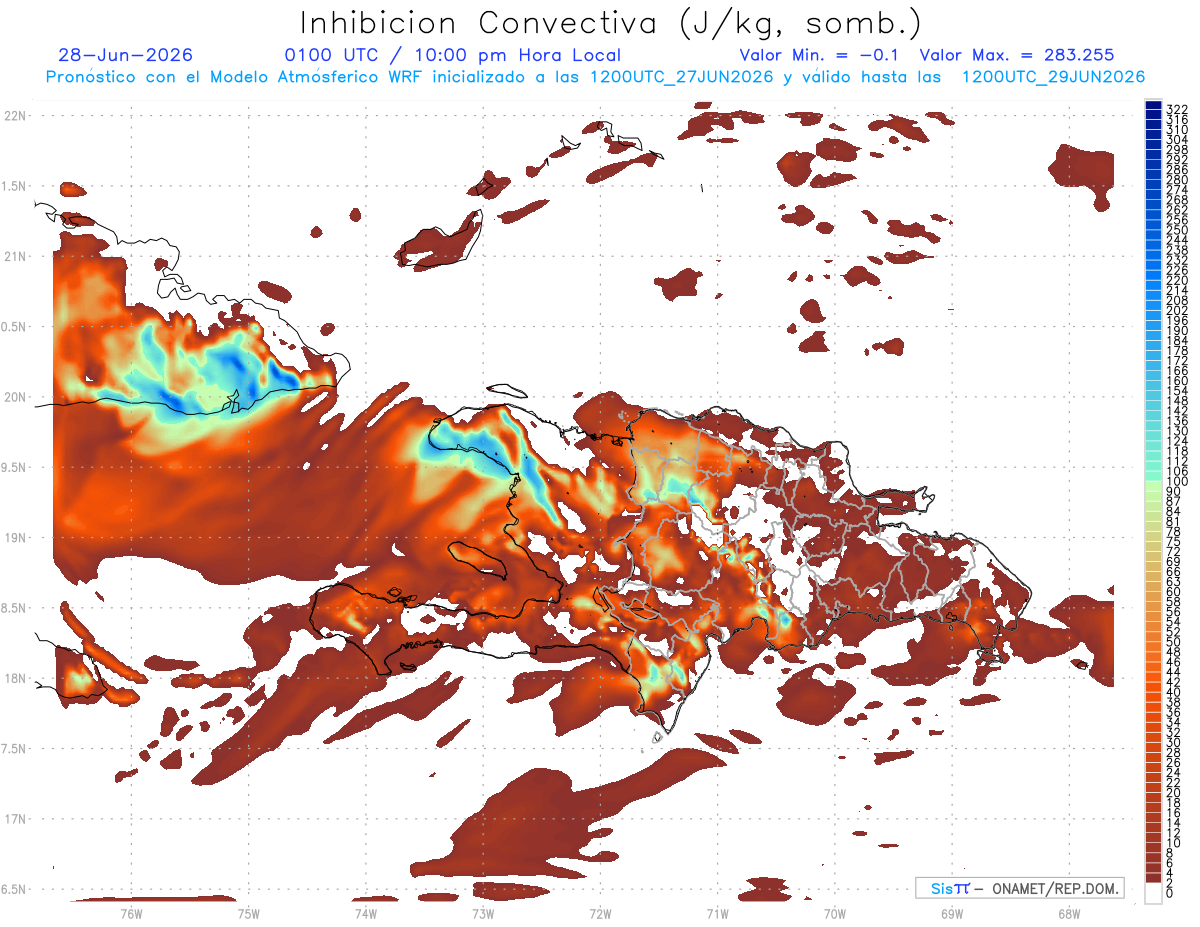1200x927 pixels.
Task: Click the '17N' latitude label
Action: [16, 819]
